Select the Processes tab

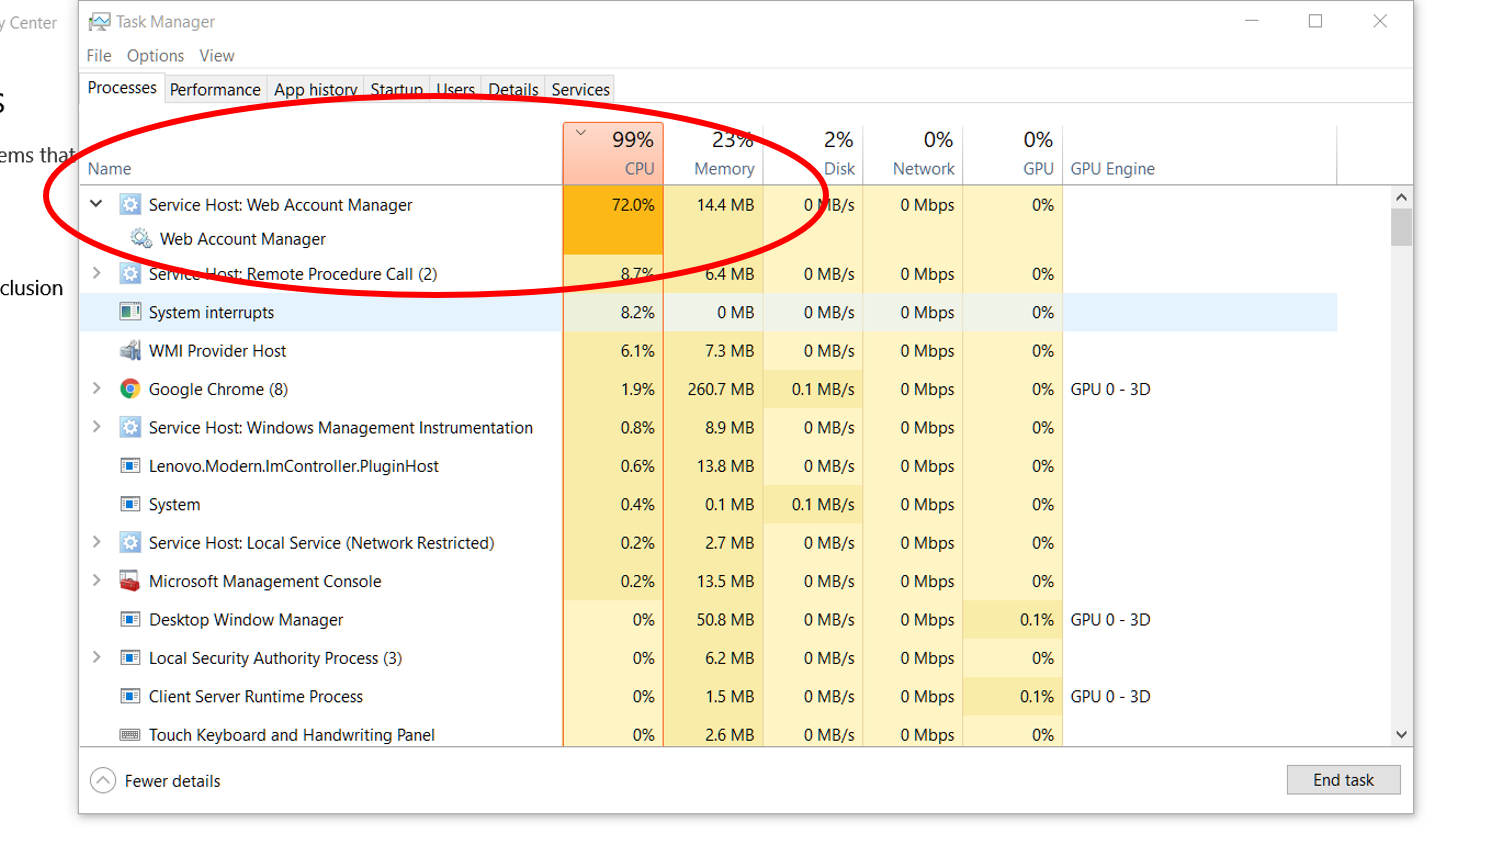click(122, 88)
